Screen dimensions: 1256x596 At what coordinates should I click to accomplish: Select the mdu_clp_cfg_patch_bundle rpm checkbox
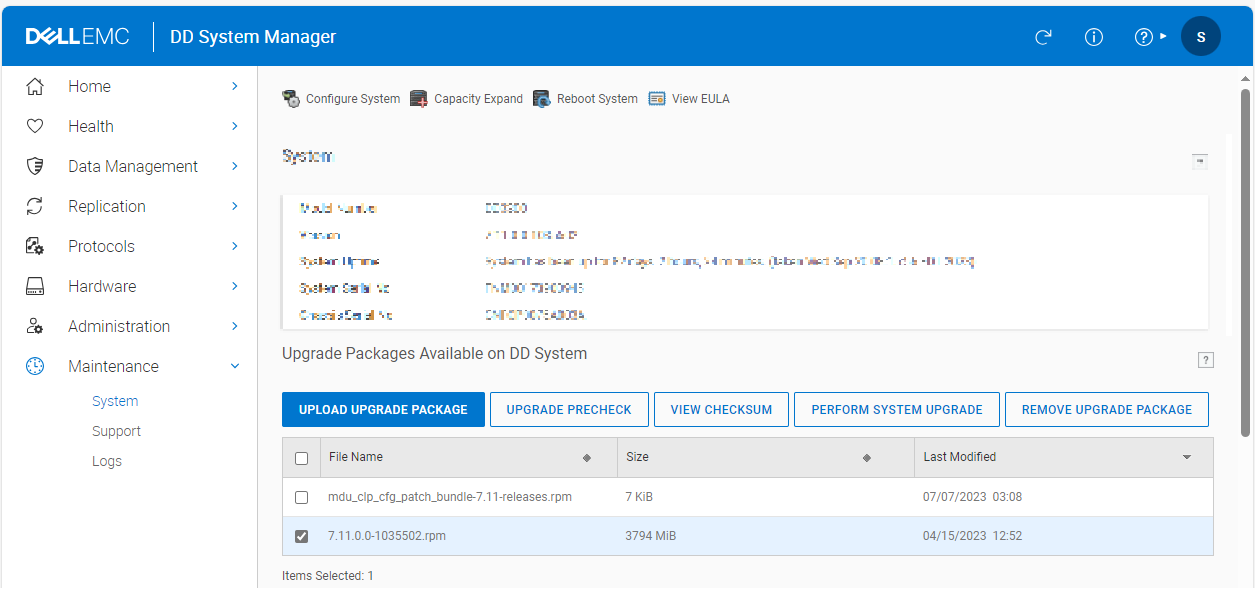[301, 497]
